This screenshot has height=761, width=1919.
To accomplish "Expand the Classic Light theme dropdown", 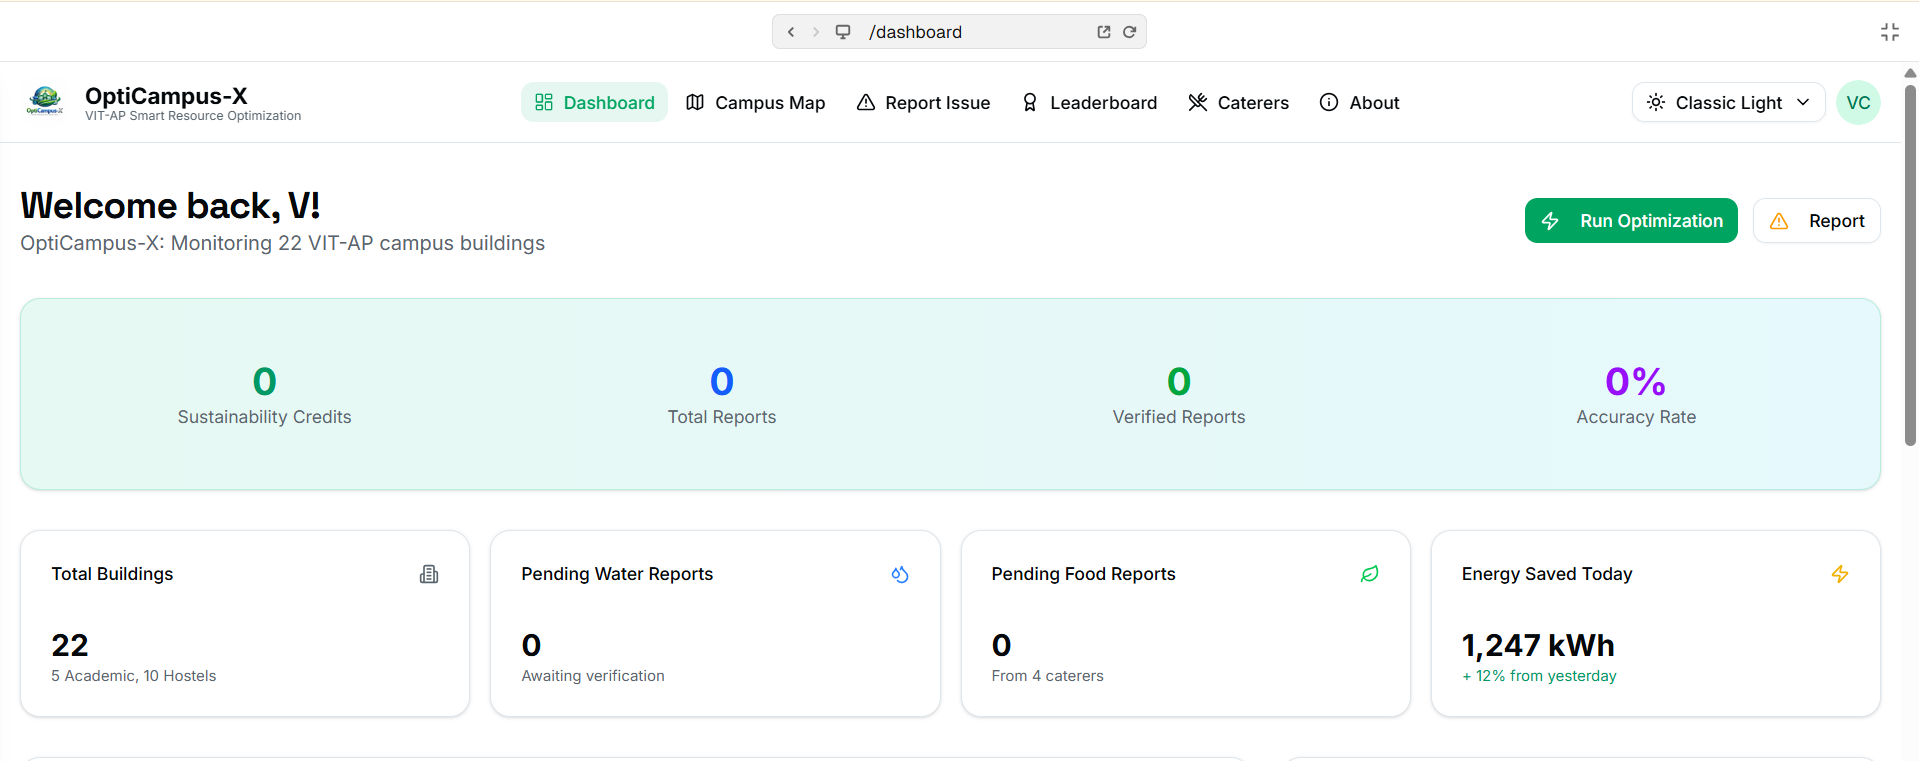I will 1728,102.
